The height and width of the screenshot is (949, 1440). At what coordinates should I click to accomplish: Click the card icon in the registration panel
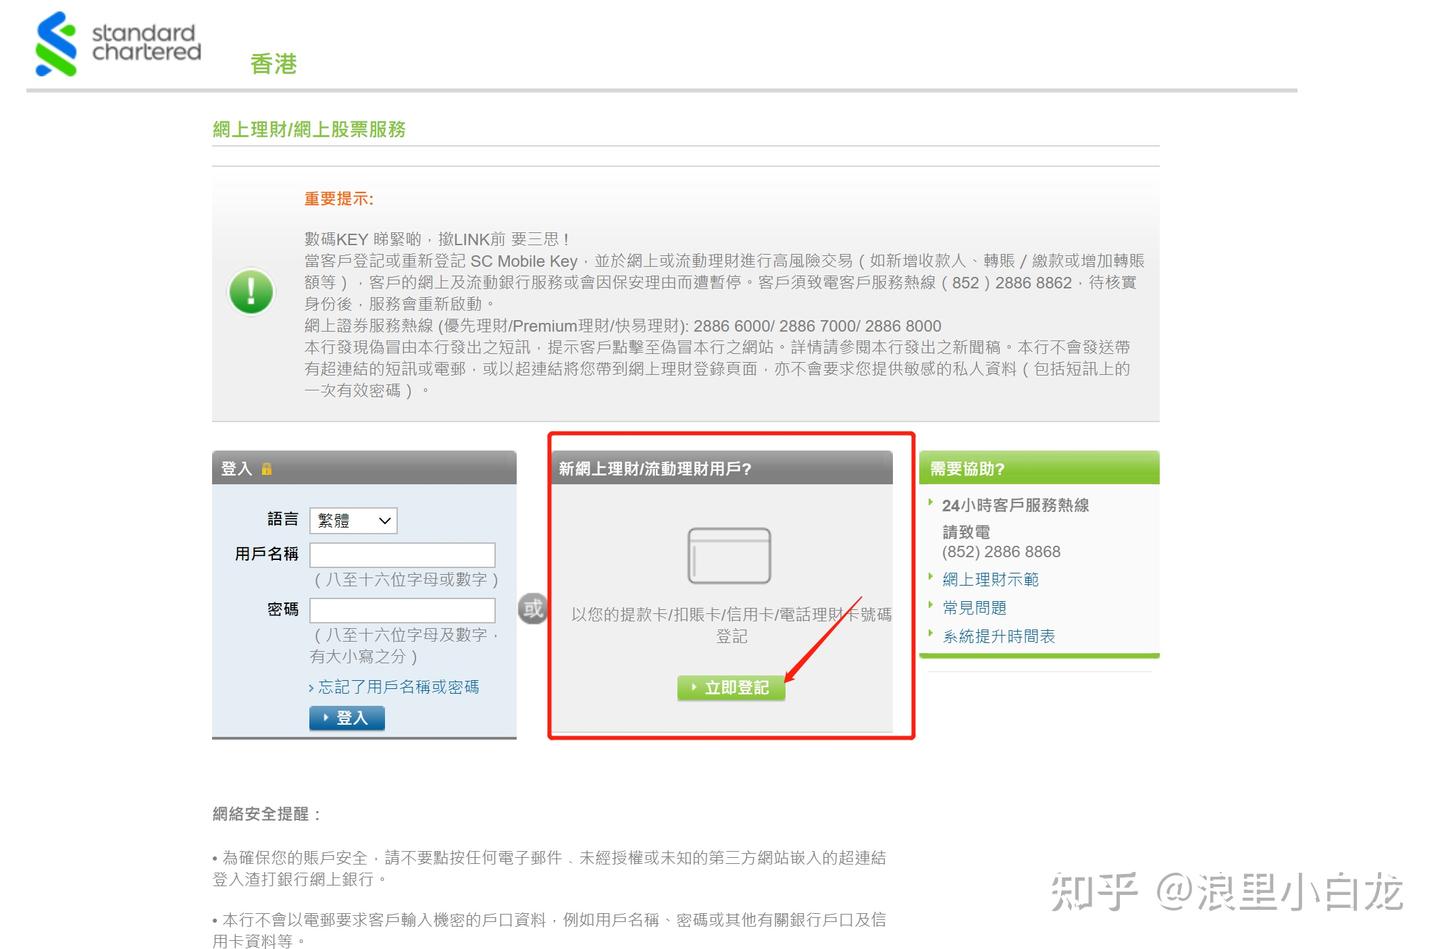click(729, 555)
